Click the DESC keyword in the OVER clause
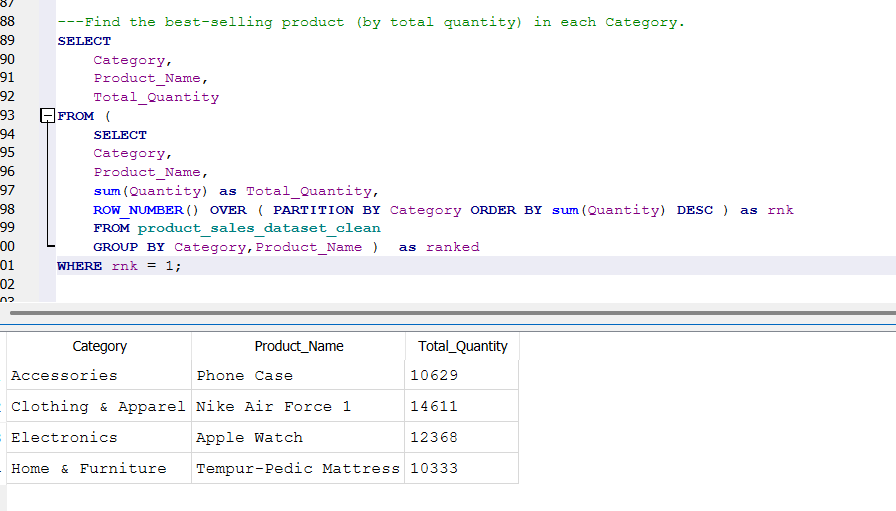 click(x=695, y=210)
